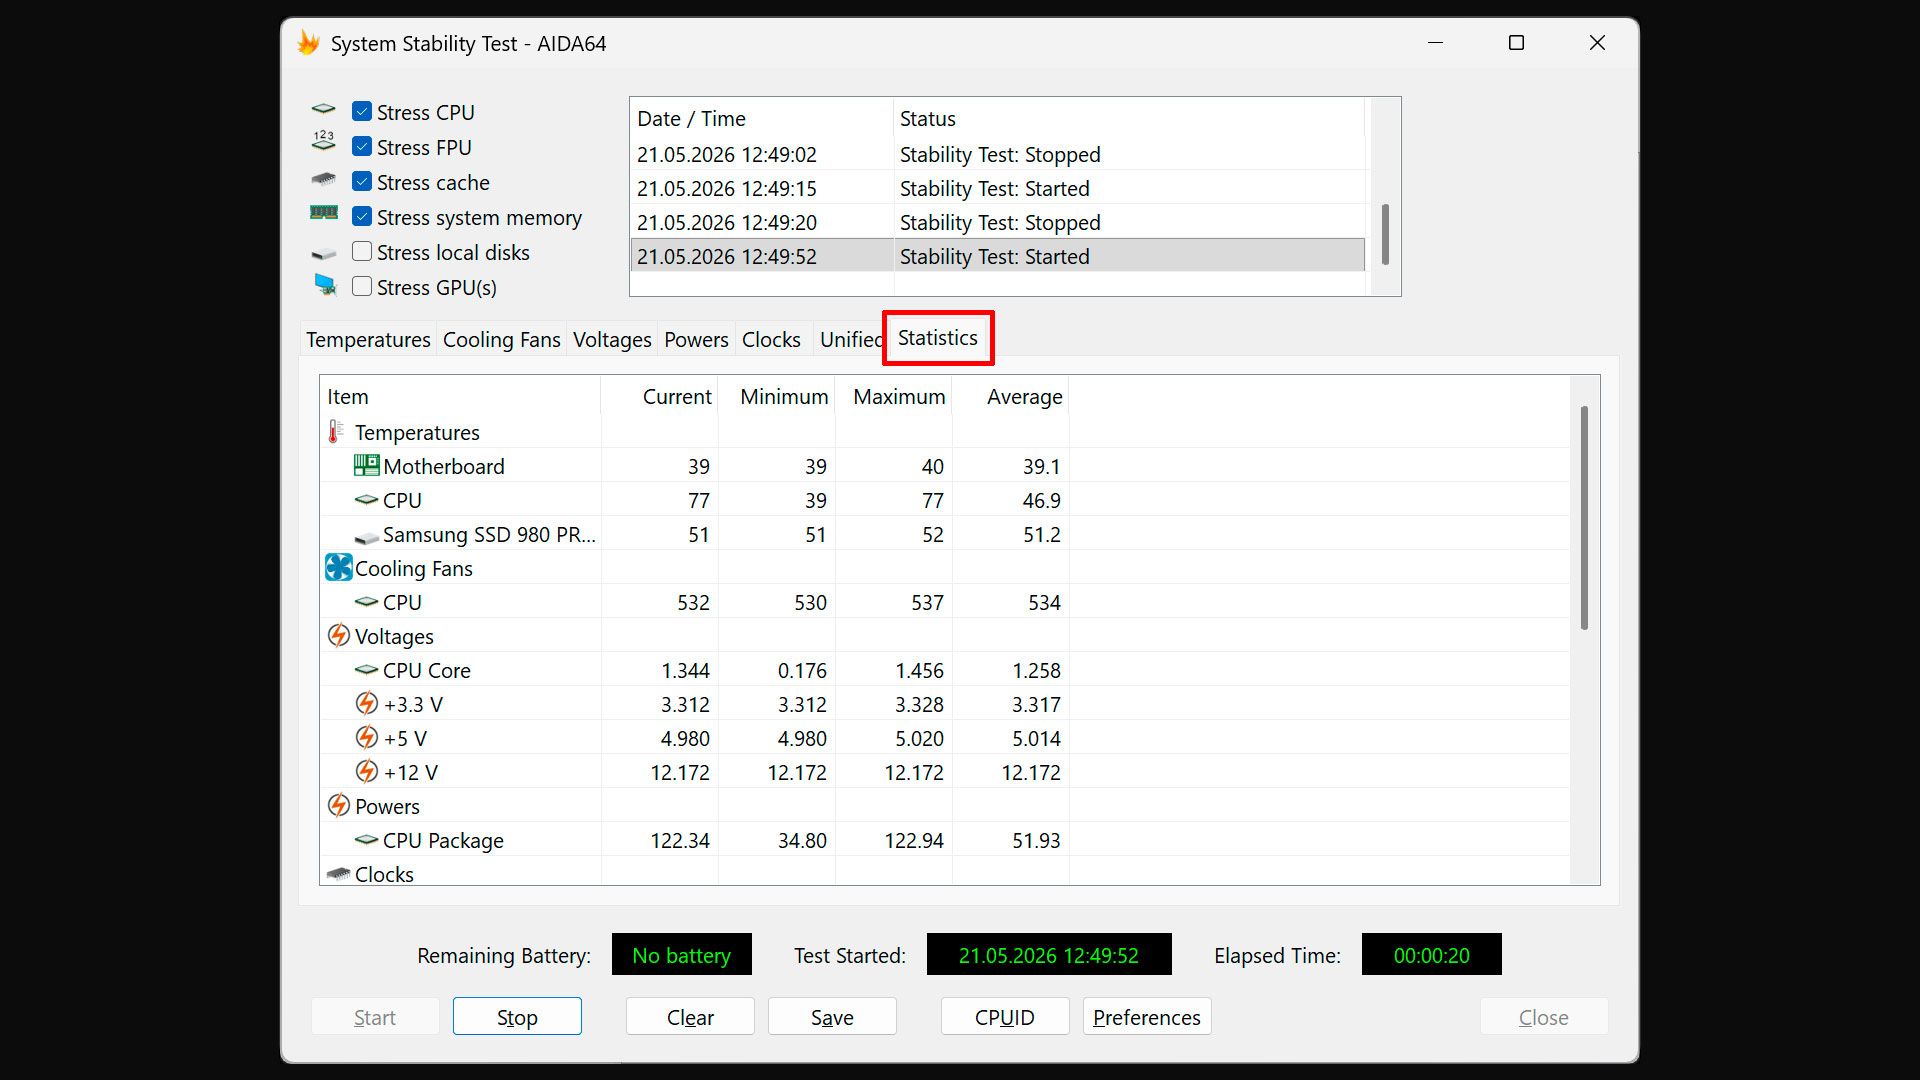
Task: Click the CPU Core chip icon
Action: coord(366,669)
